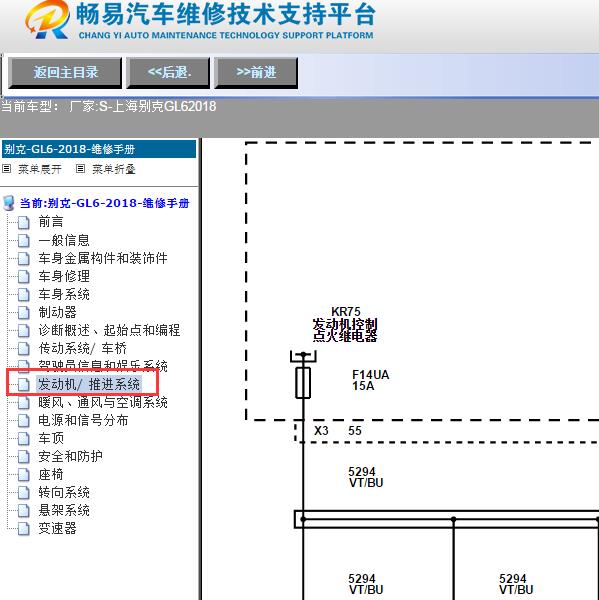Screen dimensions: 599x600
Task: Click the page icon beside 暖风、通风与空调系统
Action: pos(24,403)
